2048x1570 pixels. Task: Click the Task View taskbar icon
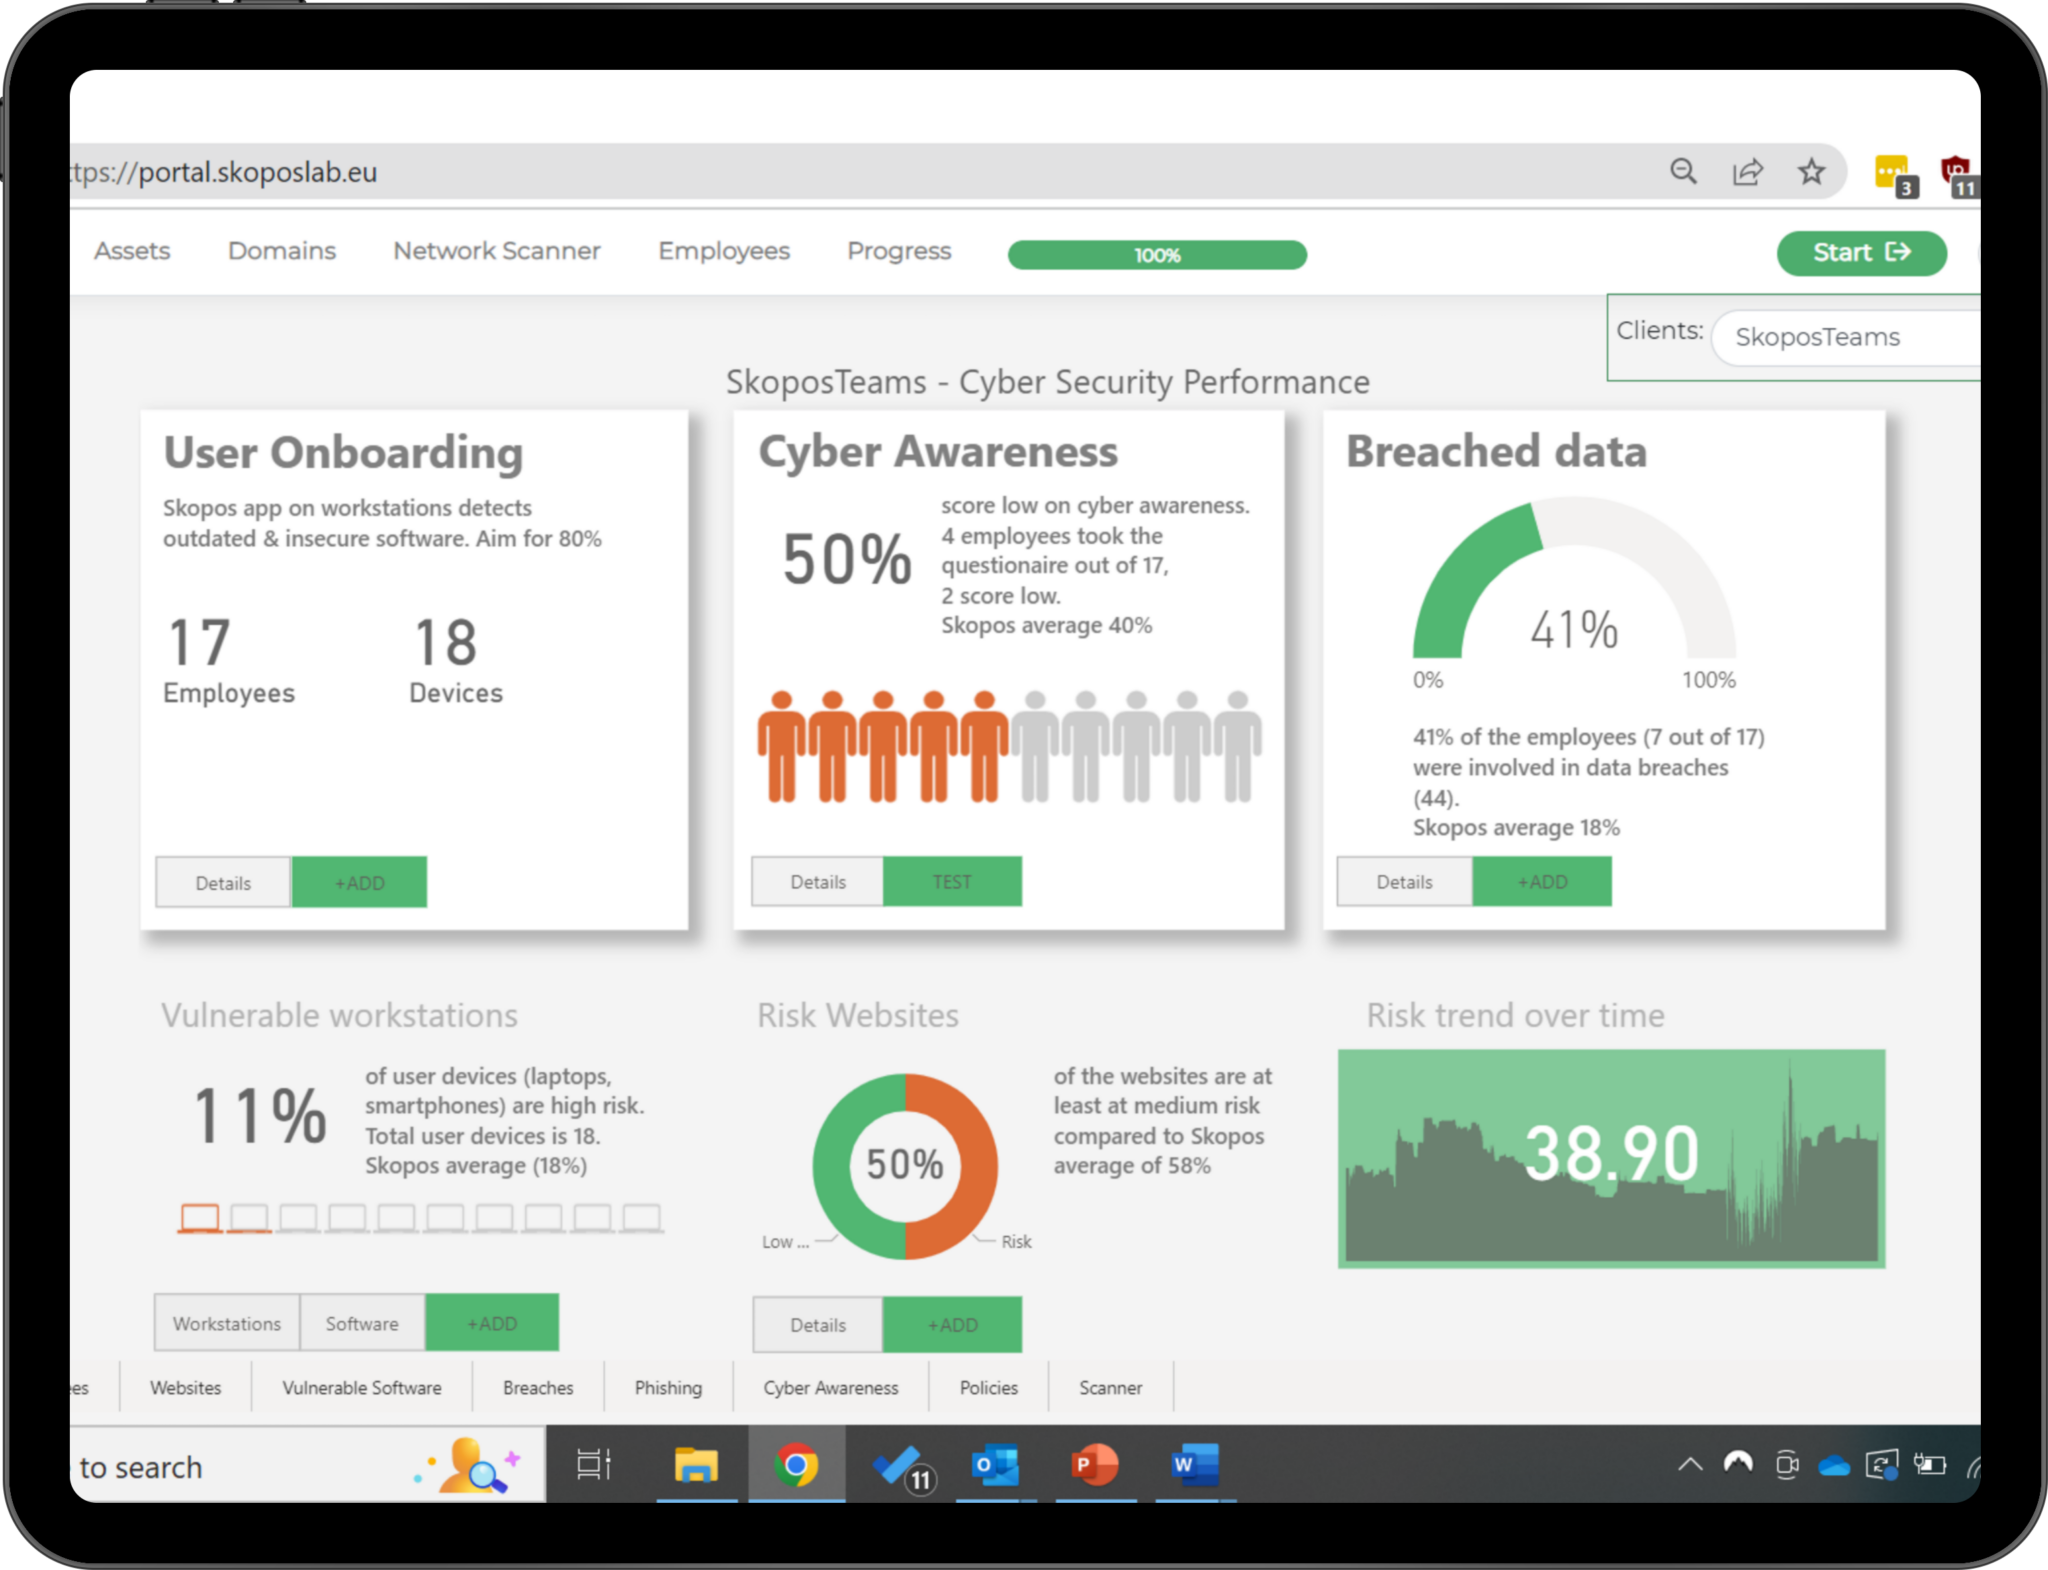[594, 1465]
